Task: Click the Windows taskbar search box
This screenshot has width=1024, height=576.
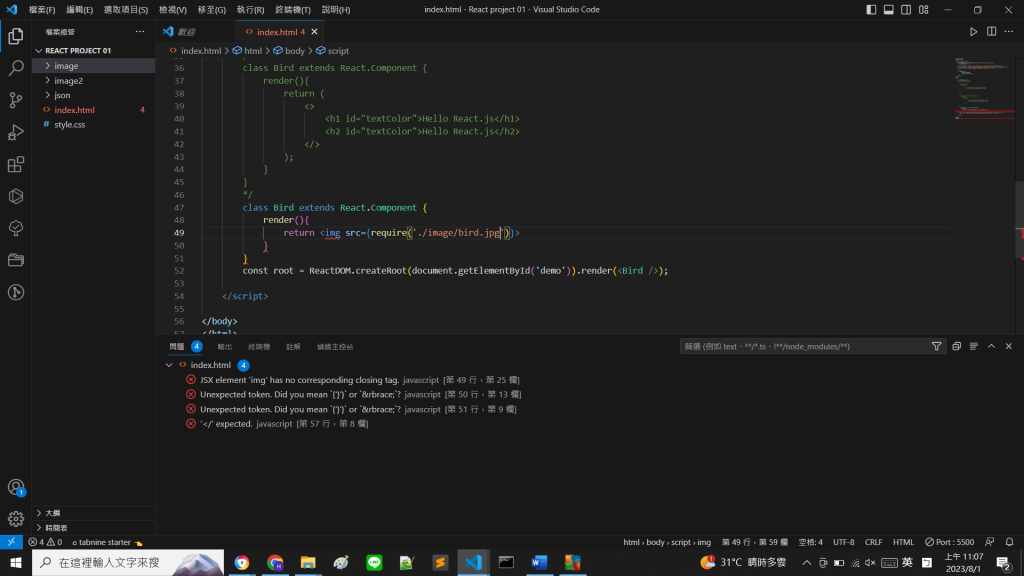Action: (127, 562)
